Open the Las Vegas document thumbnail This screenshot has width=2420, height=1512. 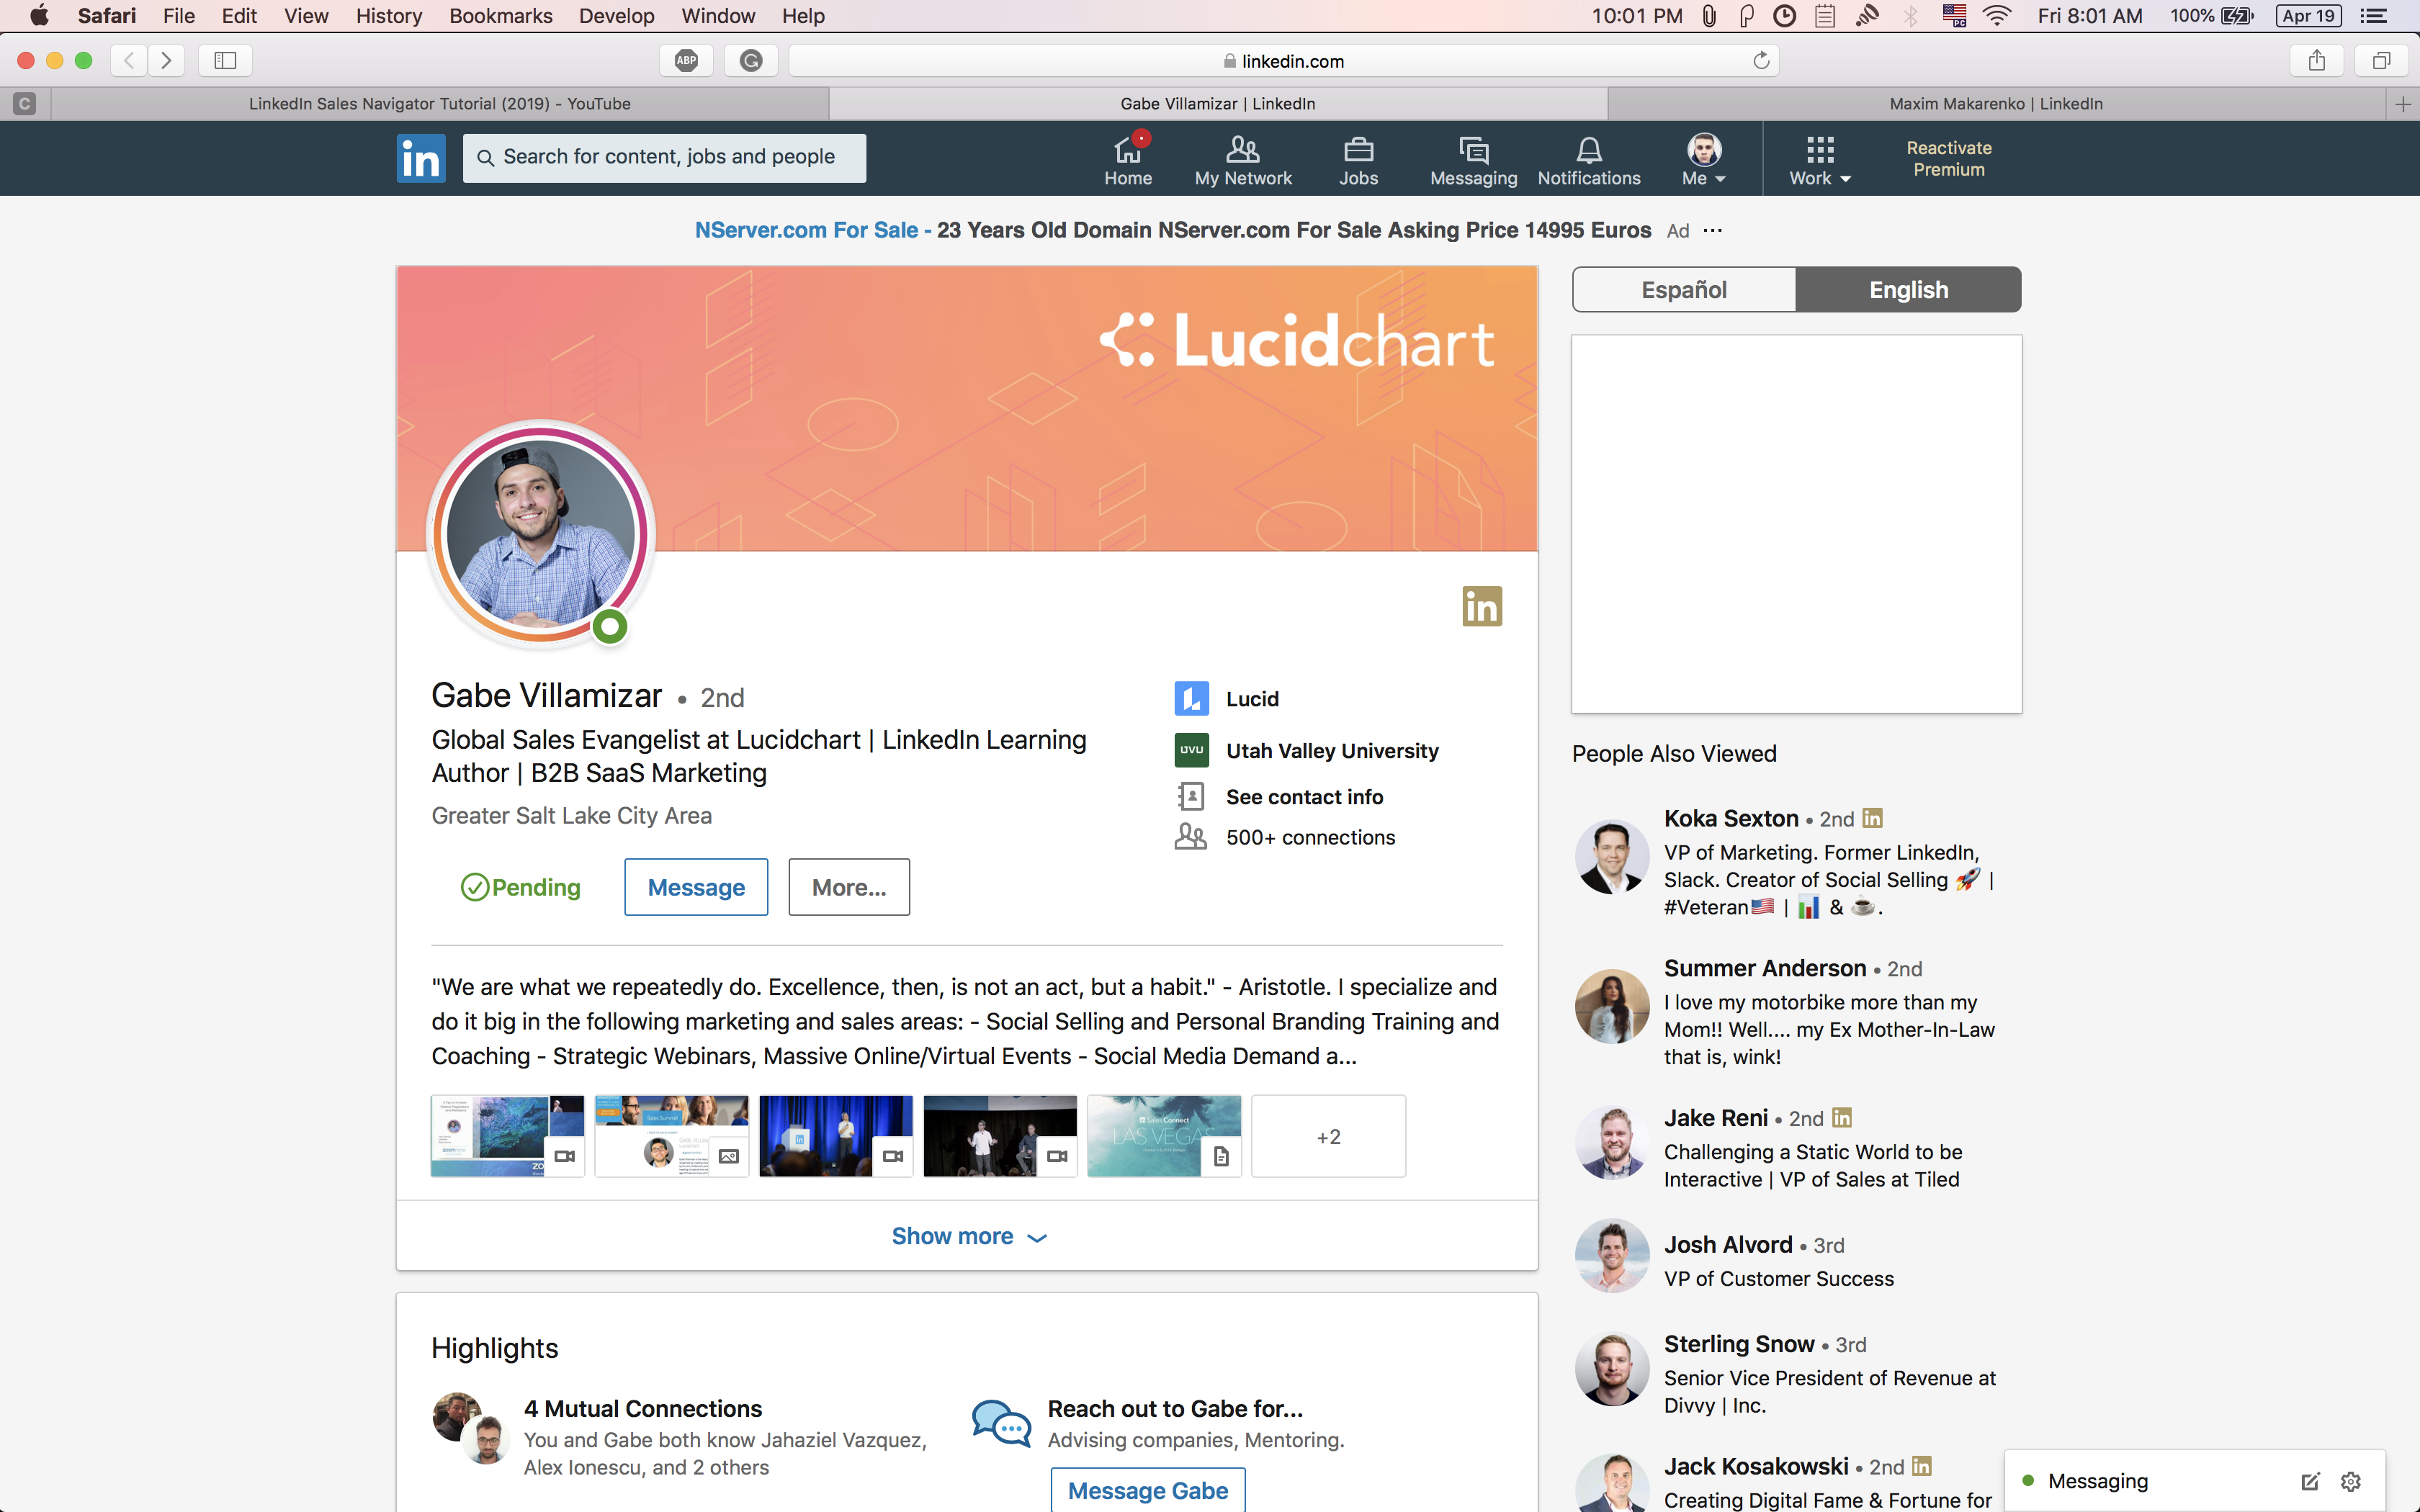1164,1136
